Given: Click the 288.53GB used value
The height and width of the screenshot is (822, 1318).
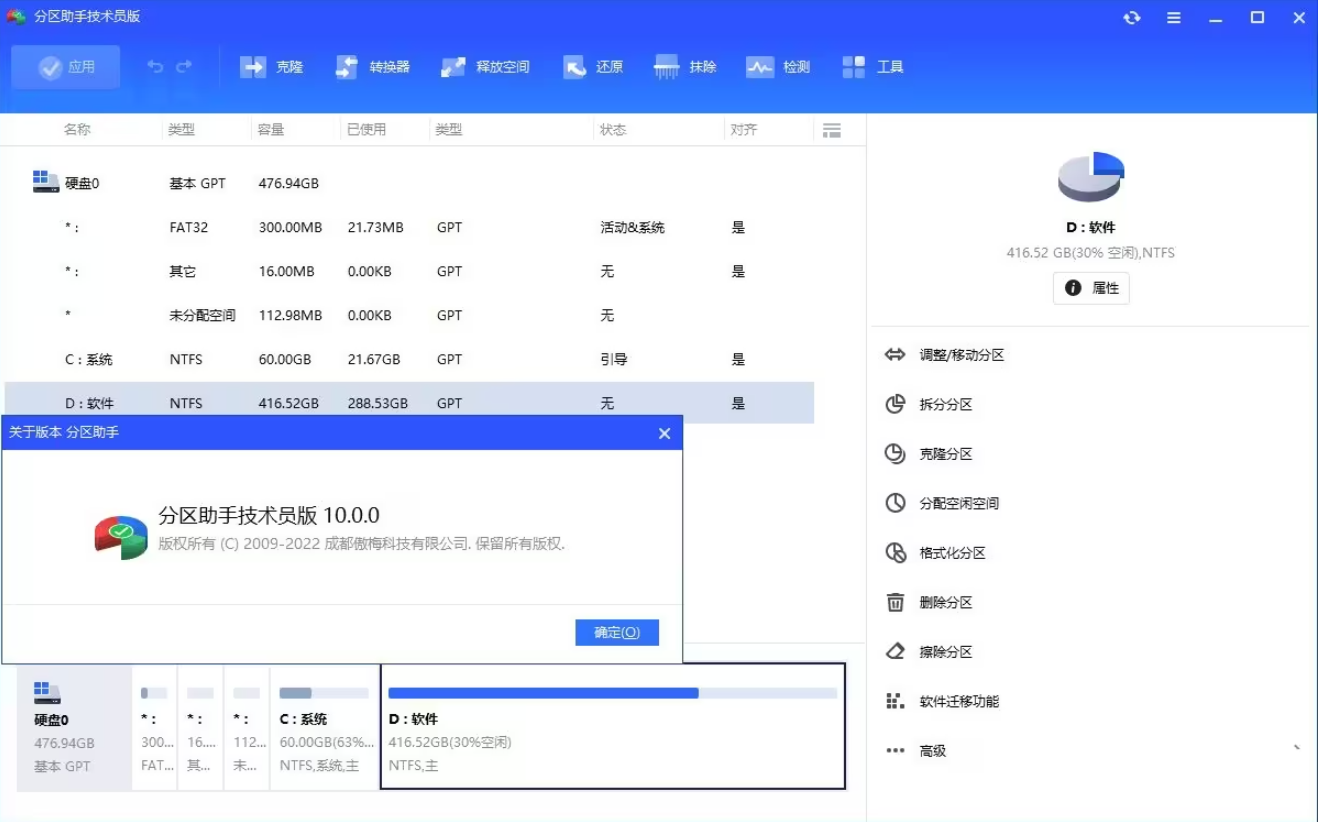Looking at the screenshot, I should 377,403.
